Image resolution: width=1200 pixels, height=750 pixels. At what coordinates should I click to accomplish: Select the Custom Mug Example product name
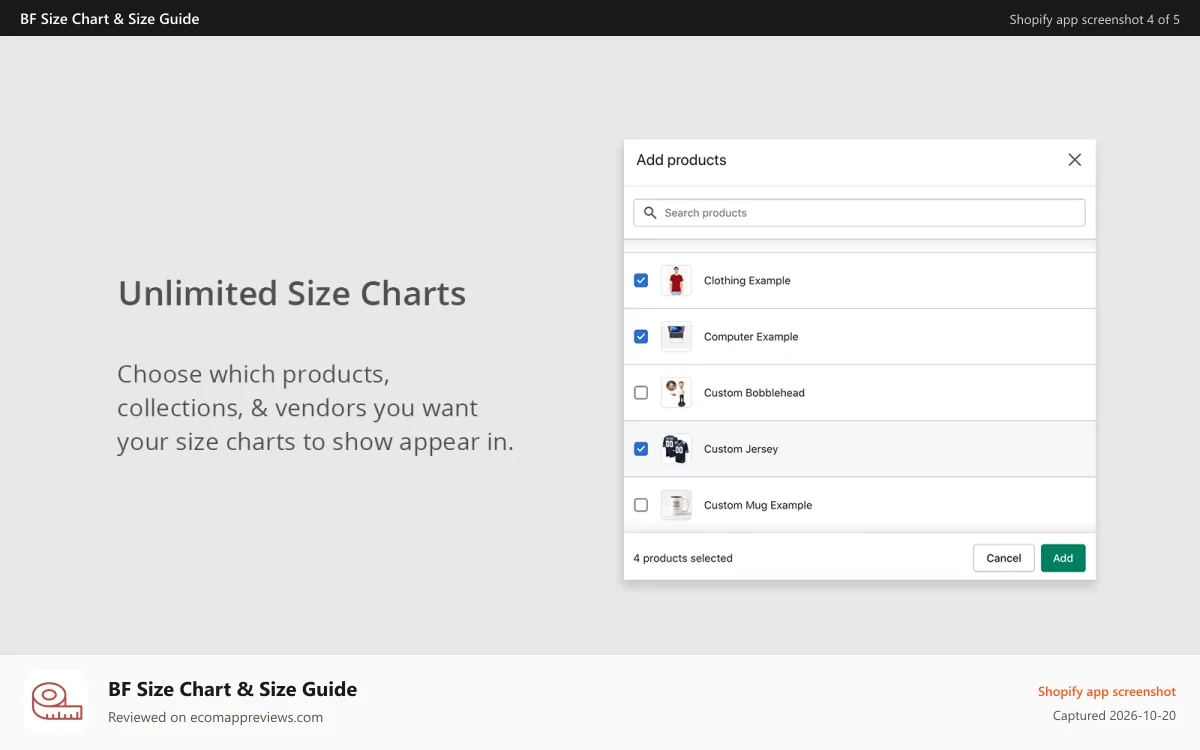click(x=758, y=505)
